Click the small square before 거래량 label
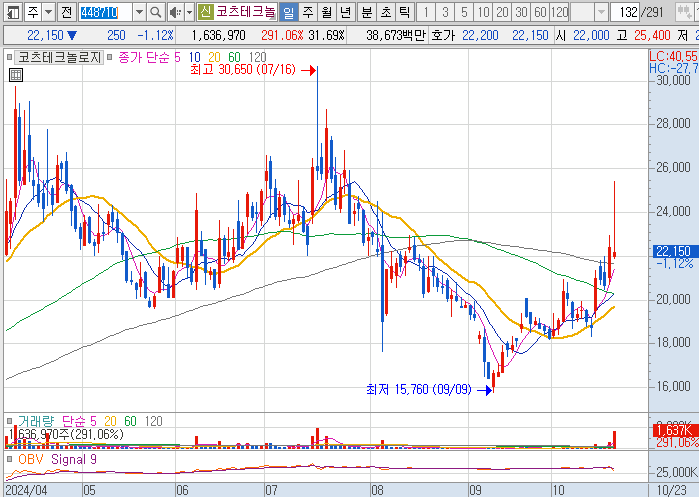This screenshot has width=699, height=497. pos(9,421)
